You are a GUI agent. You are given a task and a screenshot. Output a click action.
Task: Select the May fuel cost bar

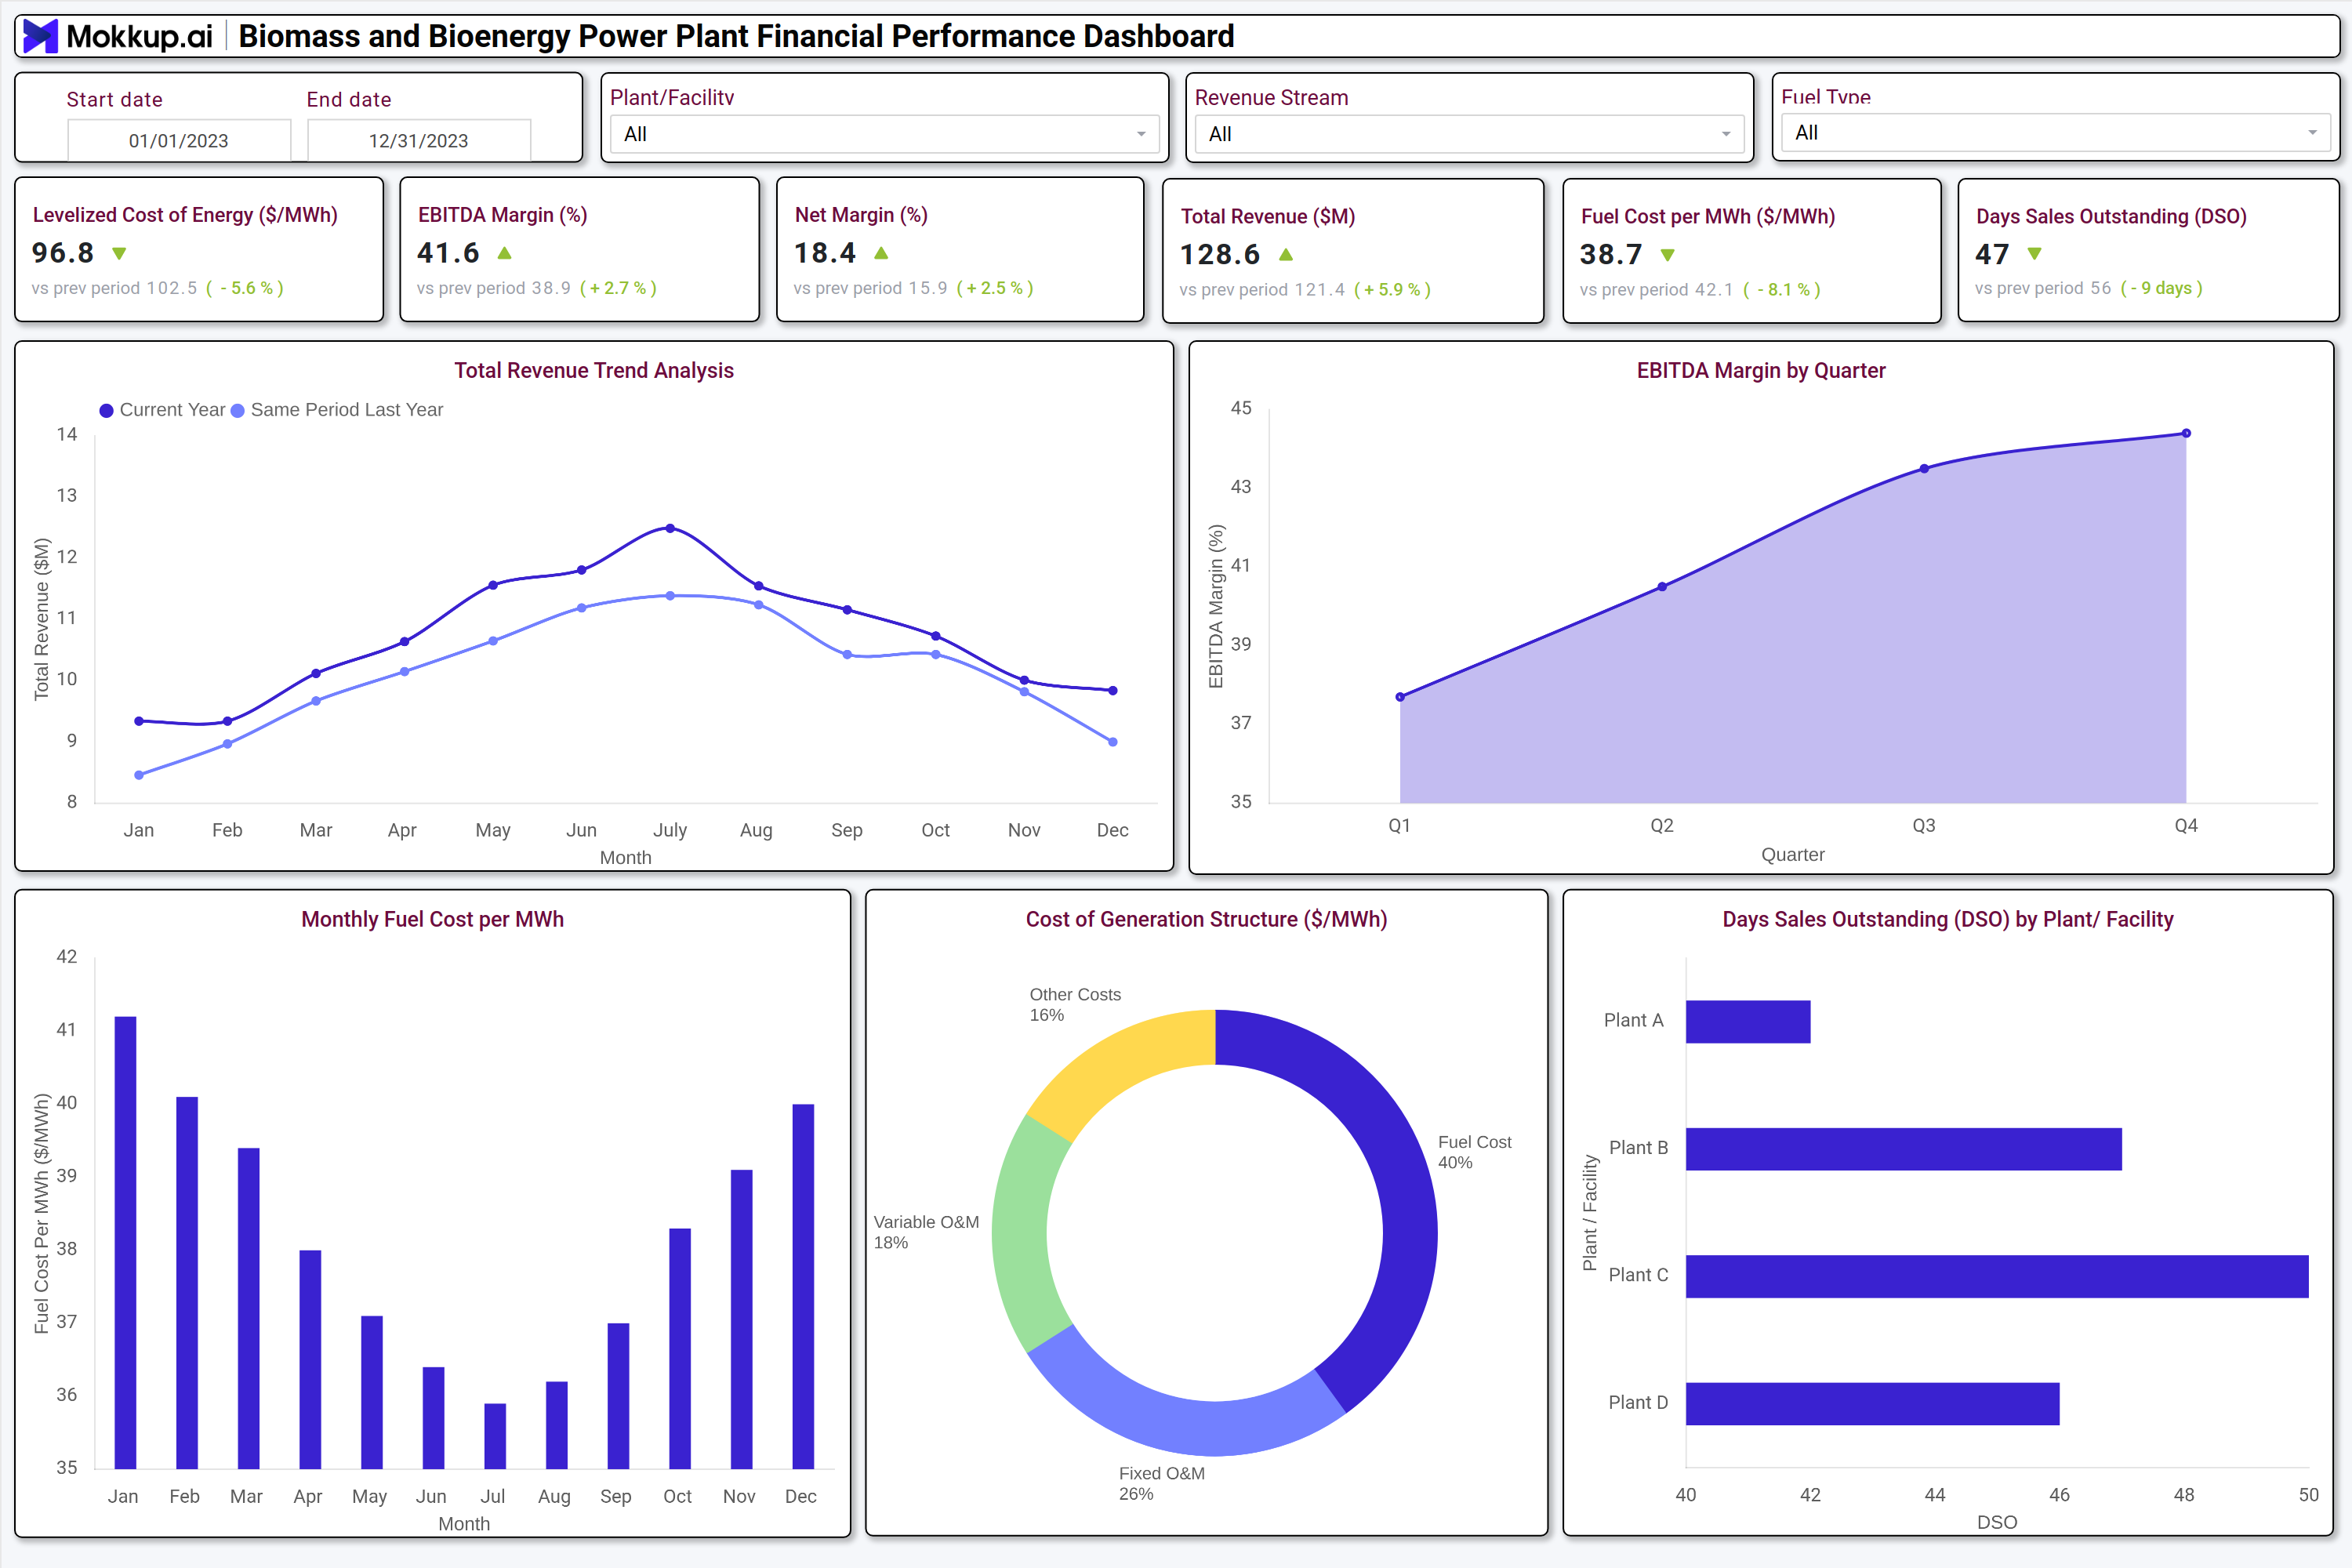click(372, 1392)
